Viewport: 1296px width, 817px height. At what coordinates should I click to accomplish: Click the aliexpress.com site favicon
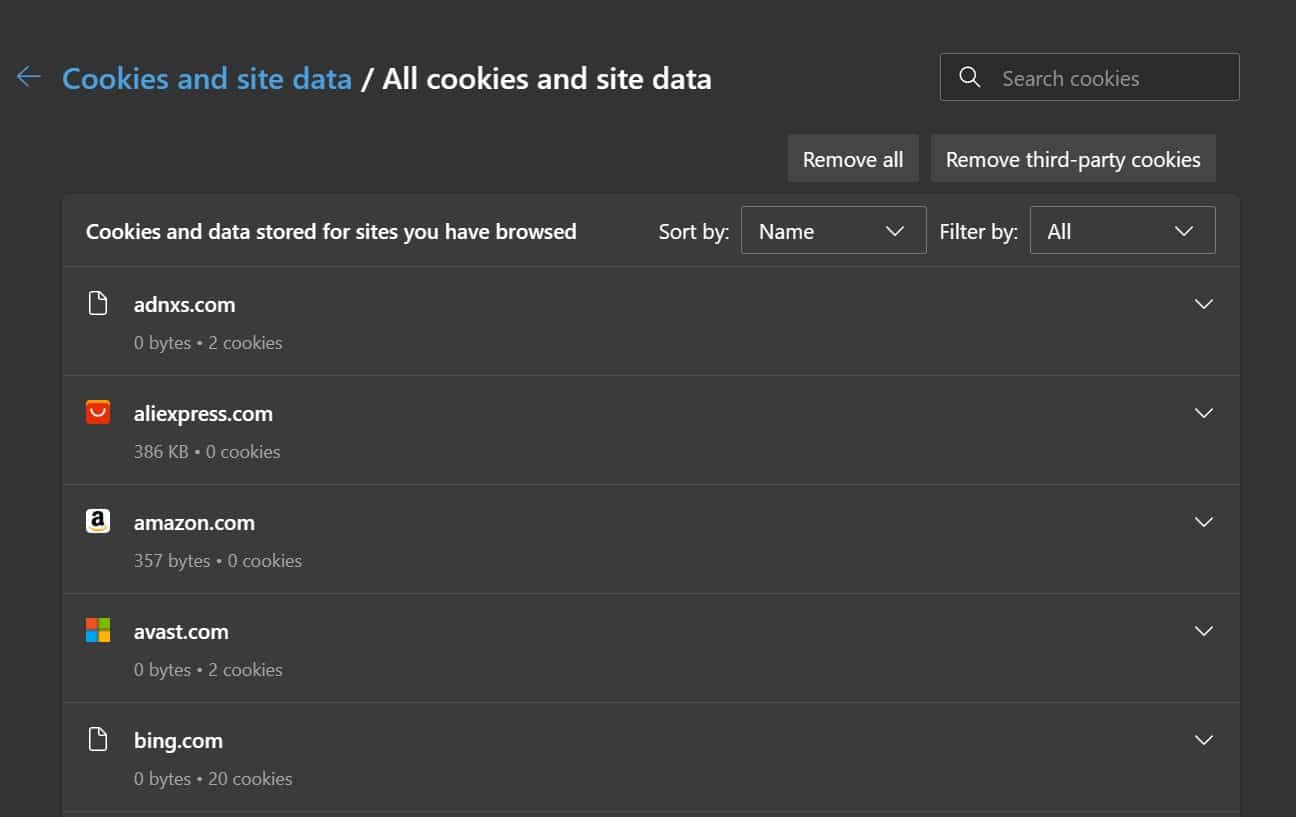pyautogui.click(x=98, y=412)
